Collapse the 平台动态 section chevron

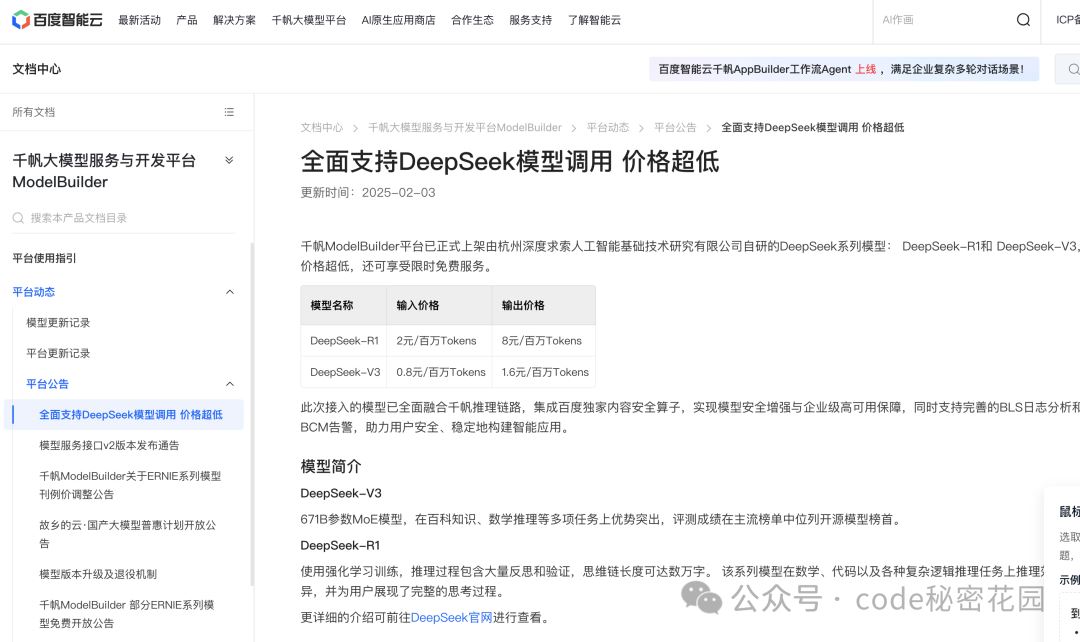coord(230,292)
